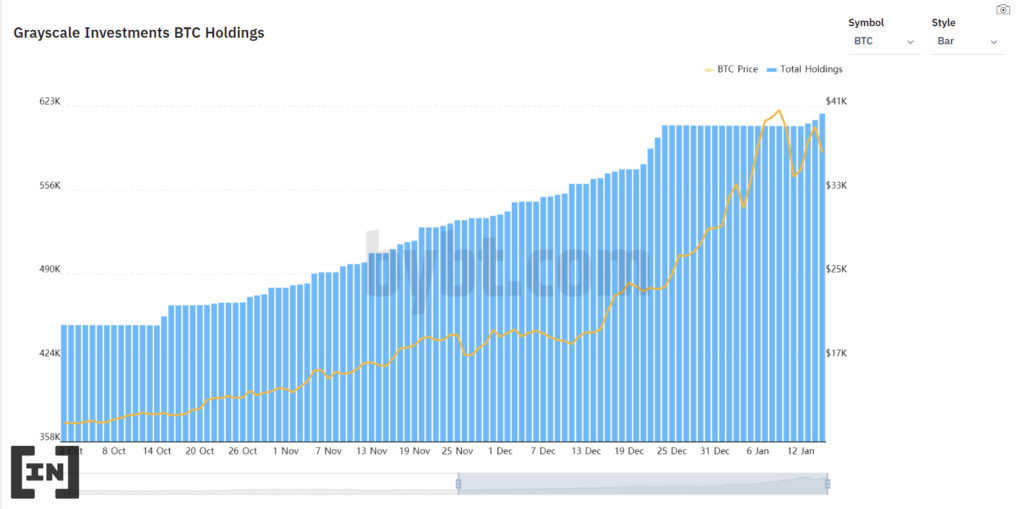The height and width of the screenshot is (509, 1024).
Task: Click the camera screenshot icon
Action: [1002, 9]
